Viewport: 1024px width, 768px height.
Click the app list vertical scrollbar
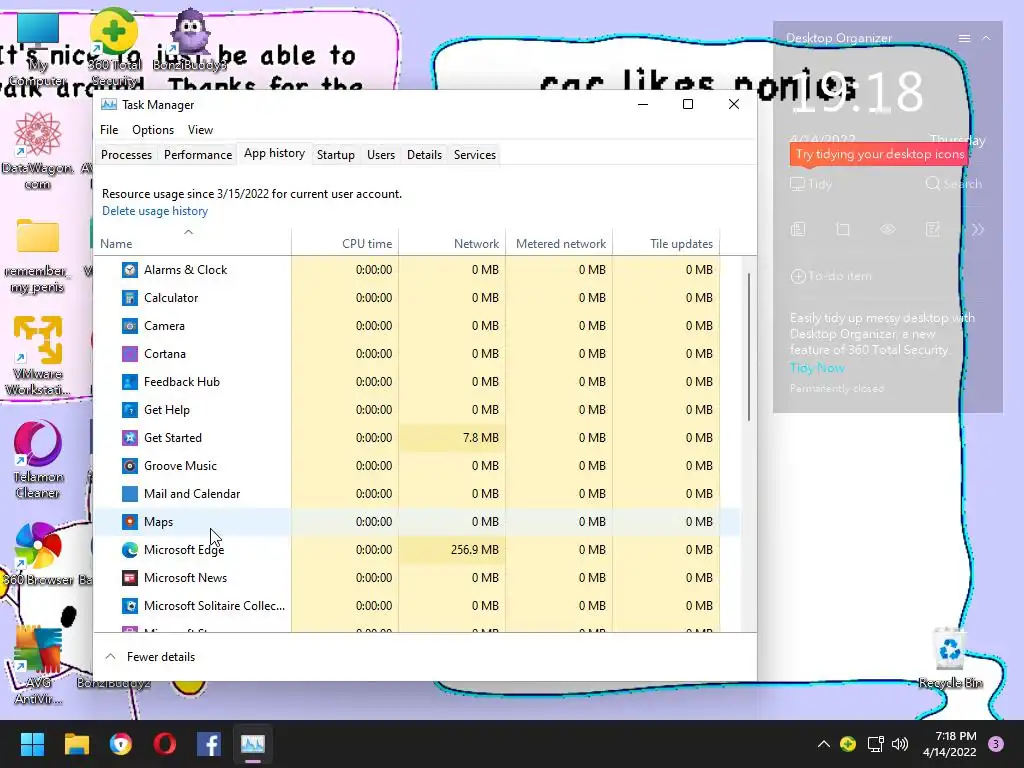click(x=748, y=347)
